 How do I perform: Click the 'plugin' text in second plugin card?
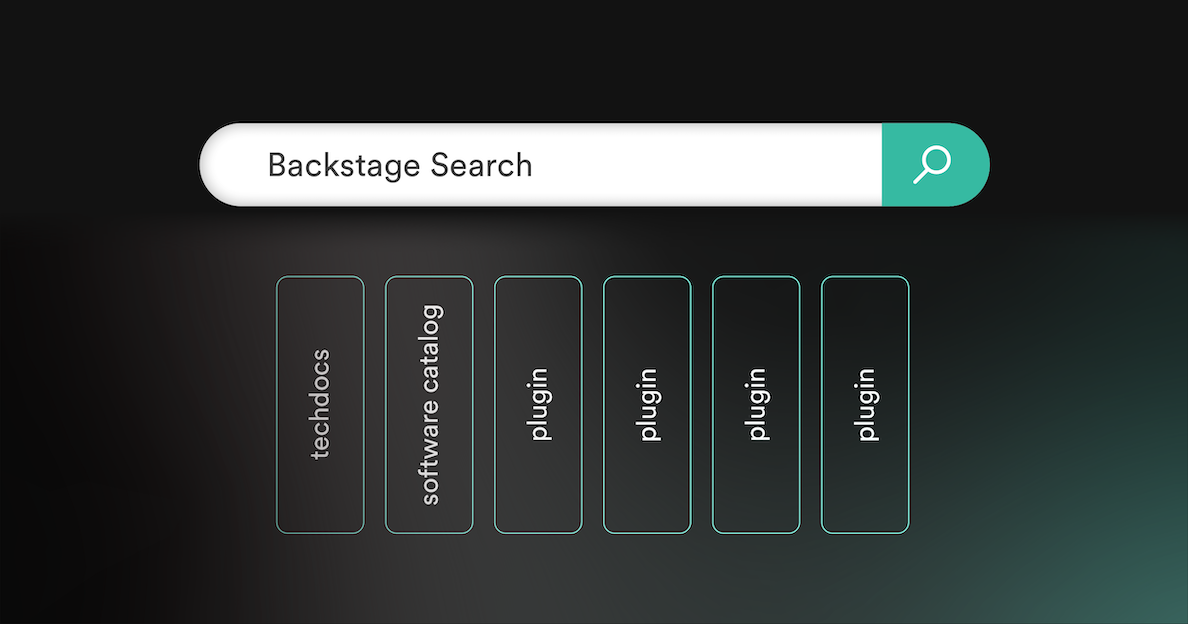tap(647, 404)
